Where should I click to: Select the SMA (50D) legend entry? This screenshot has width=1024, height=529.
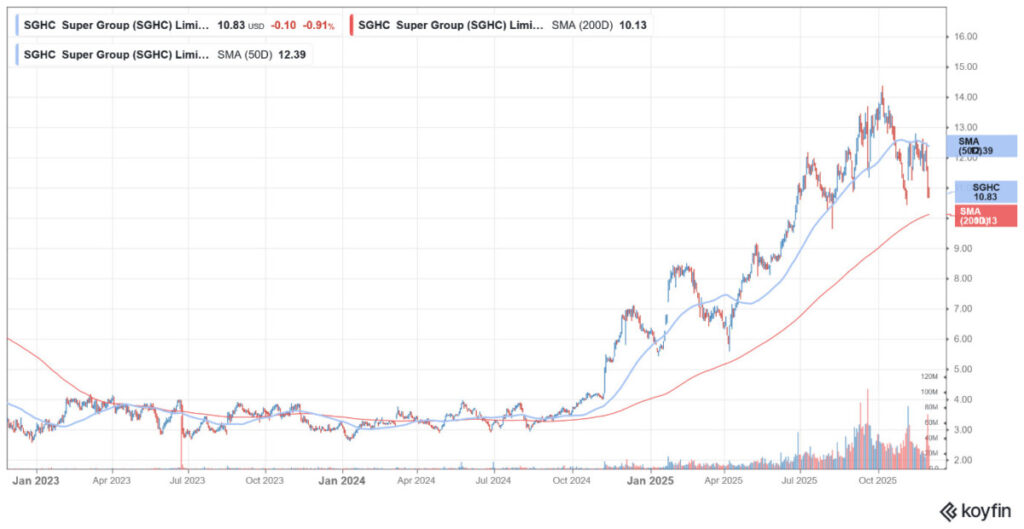(x=165, y=53)
